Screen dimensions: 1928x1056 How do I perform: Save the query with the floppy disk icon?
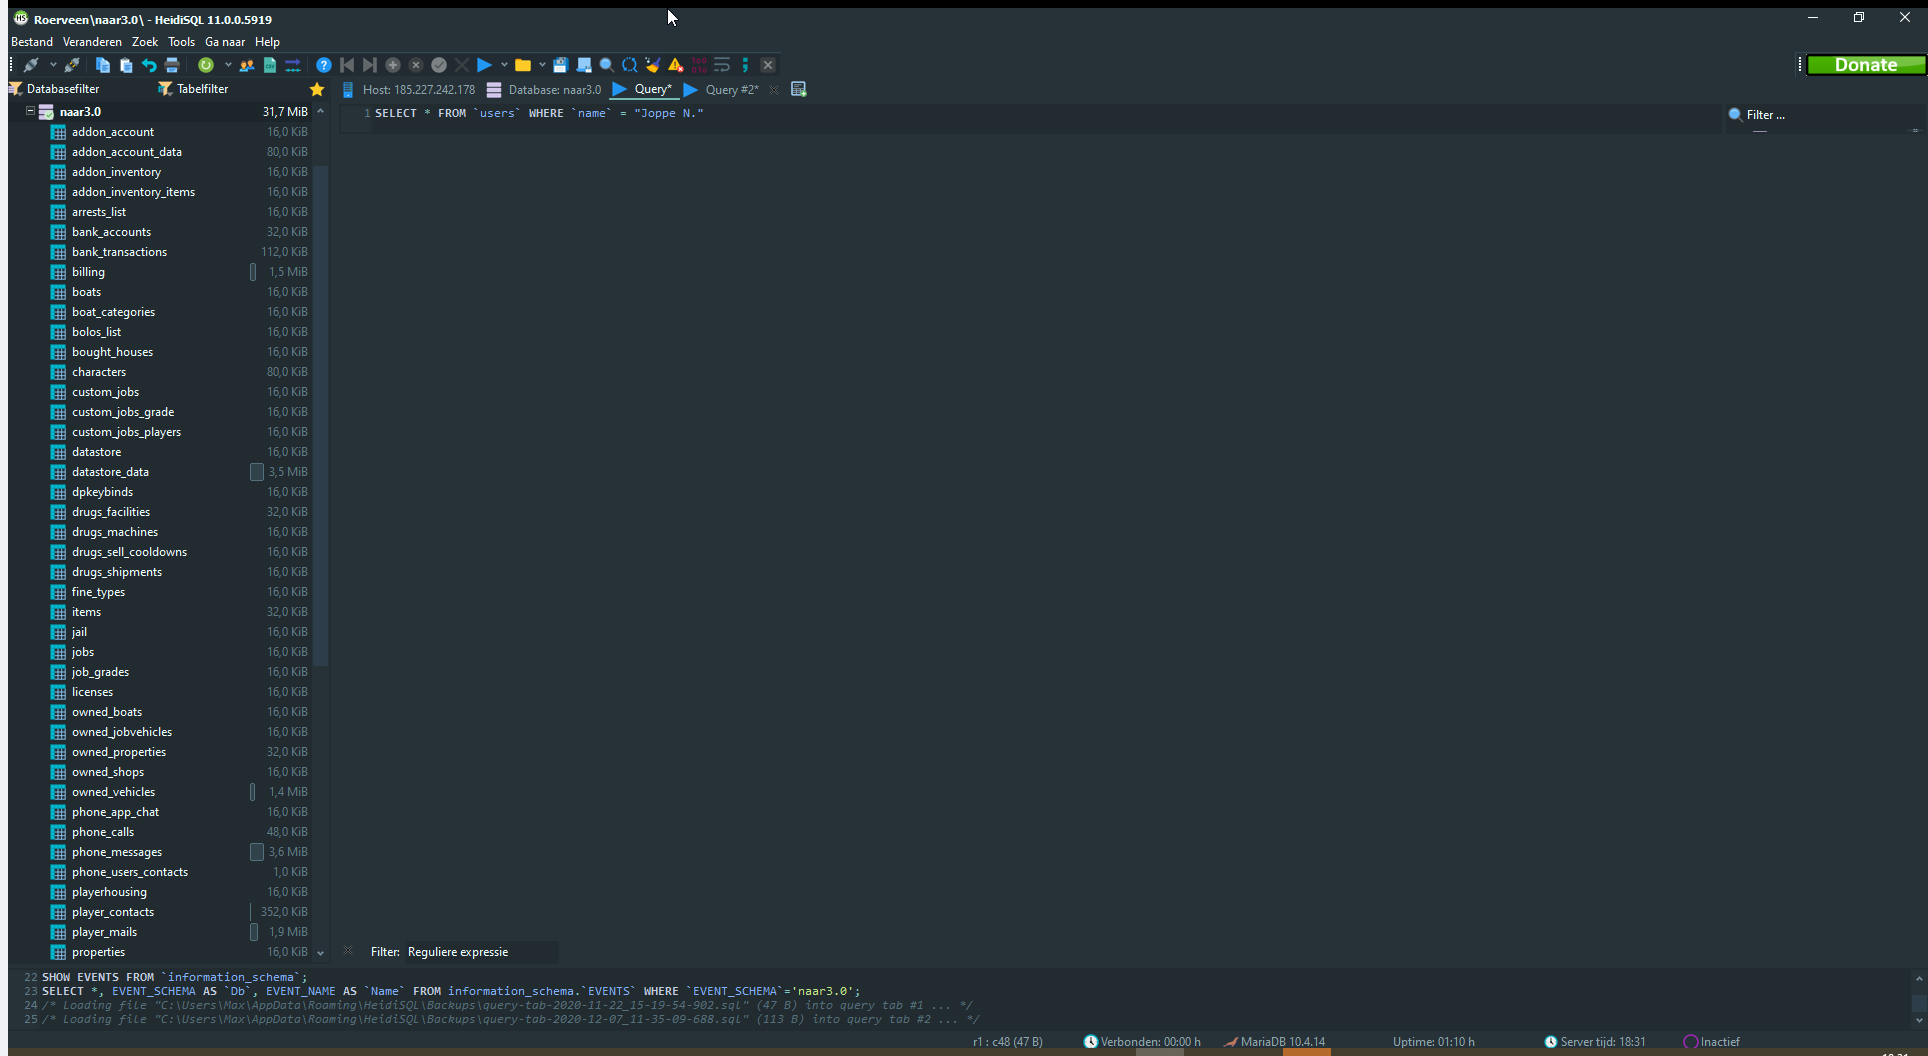(560, 65)
